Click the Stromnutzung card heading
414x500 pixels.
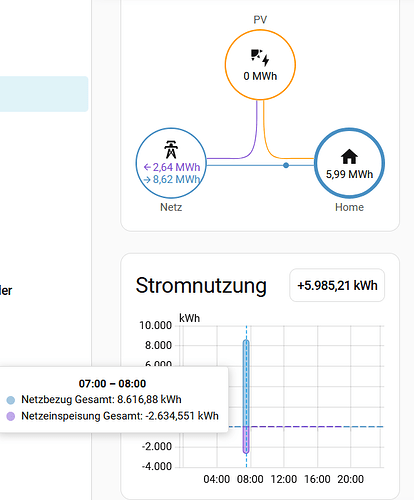(201, 286)
